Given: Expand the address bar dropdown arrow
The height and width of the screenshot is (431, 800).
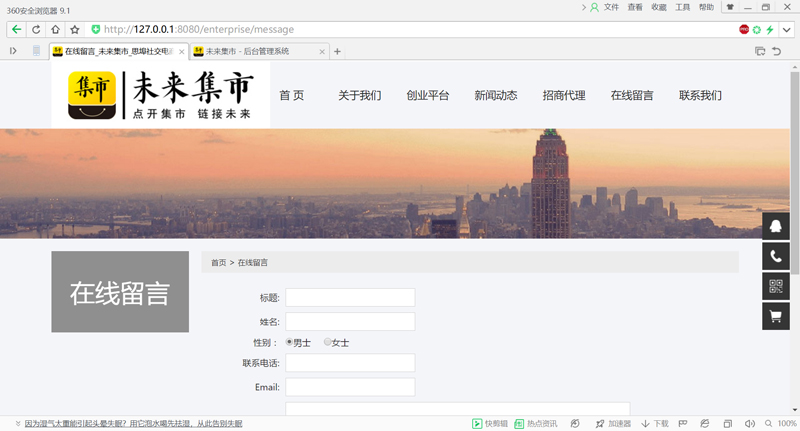Looking at the screenshot, I should (x=787, y=30).
